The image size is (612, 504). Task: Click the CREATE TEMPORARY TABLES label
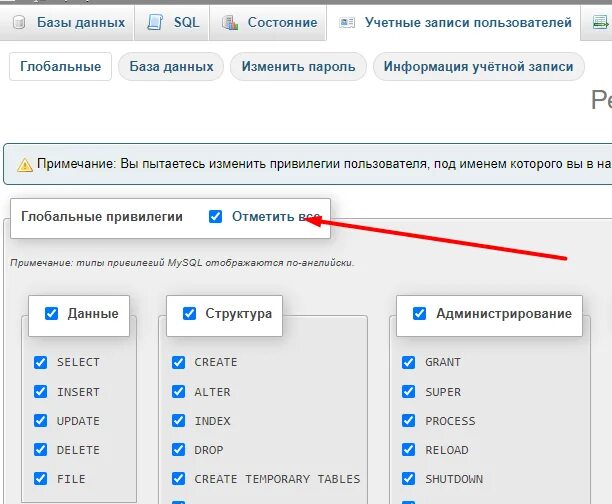click(277, 479)
